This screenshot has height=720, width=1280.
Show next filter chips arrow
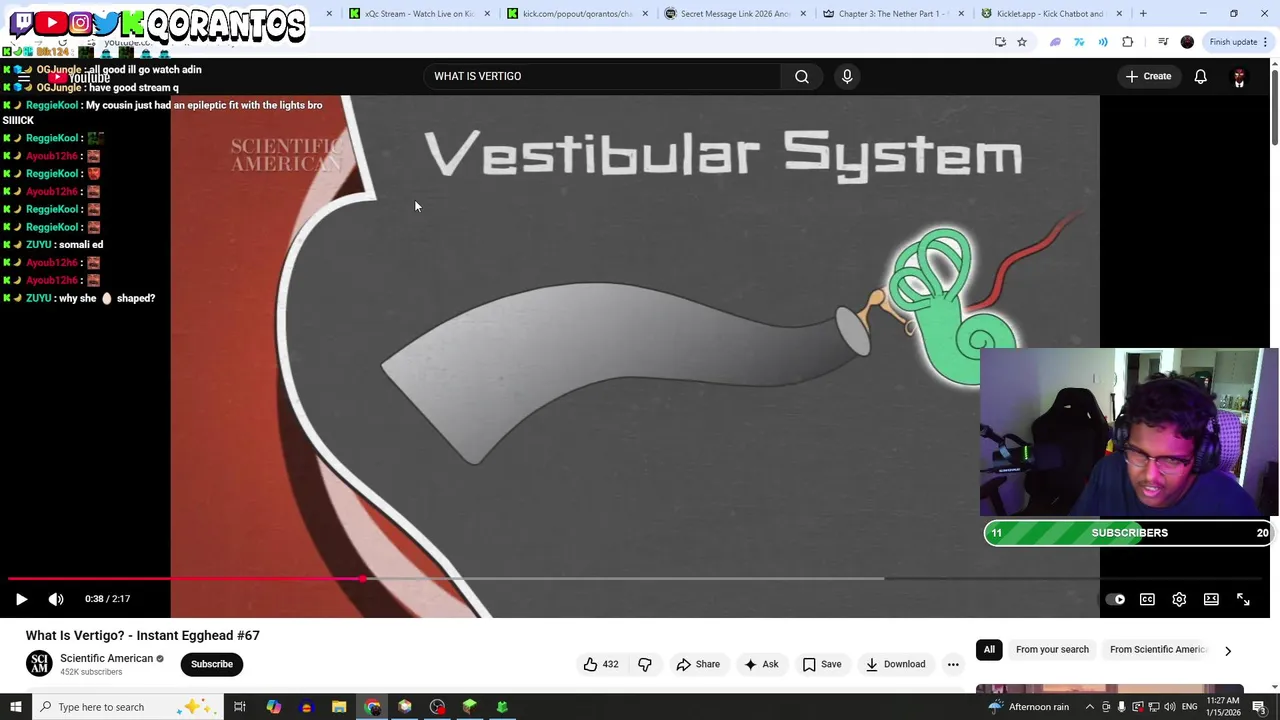pos(1228,651)
